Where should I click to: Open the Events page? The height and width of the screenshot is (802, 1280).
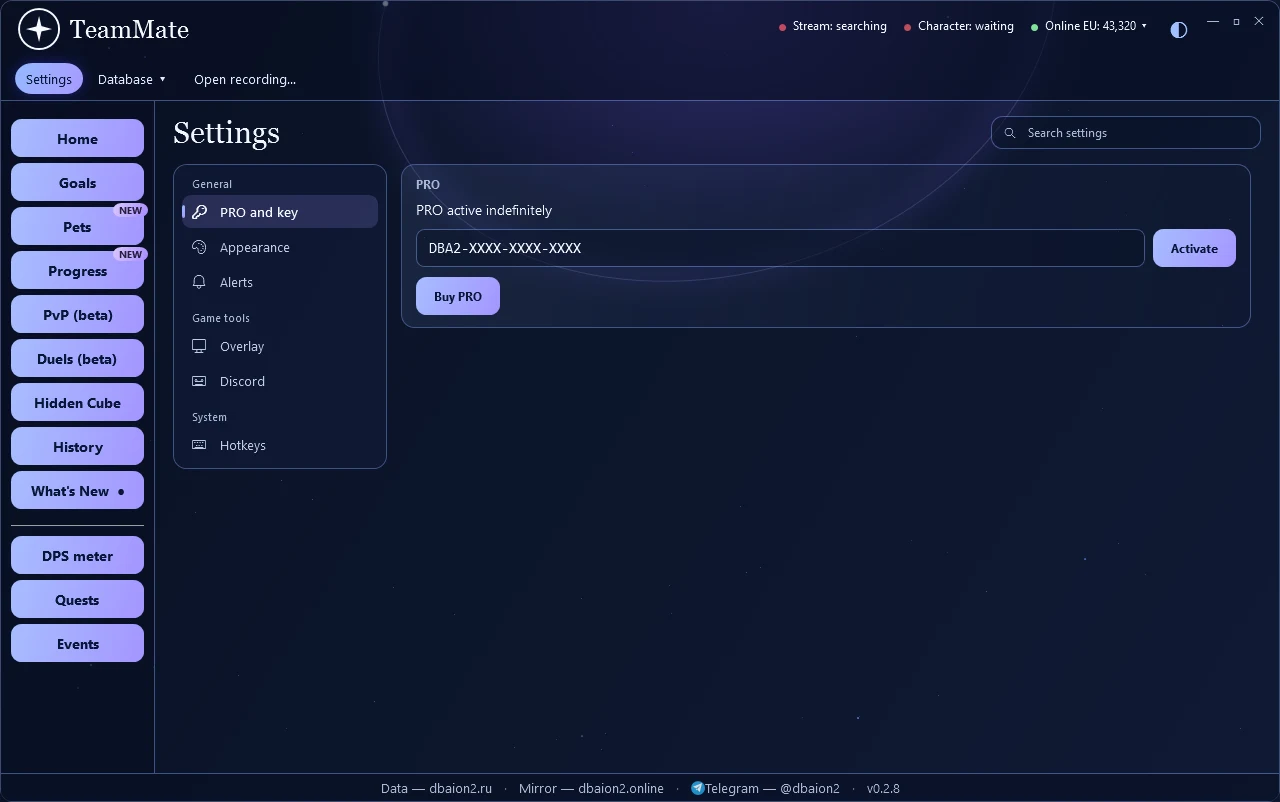pos(77,644)
